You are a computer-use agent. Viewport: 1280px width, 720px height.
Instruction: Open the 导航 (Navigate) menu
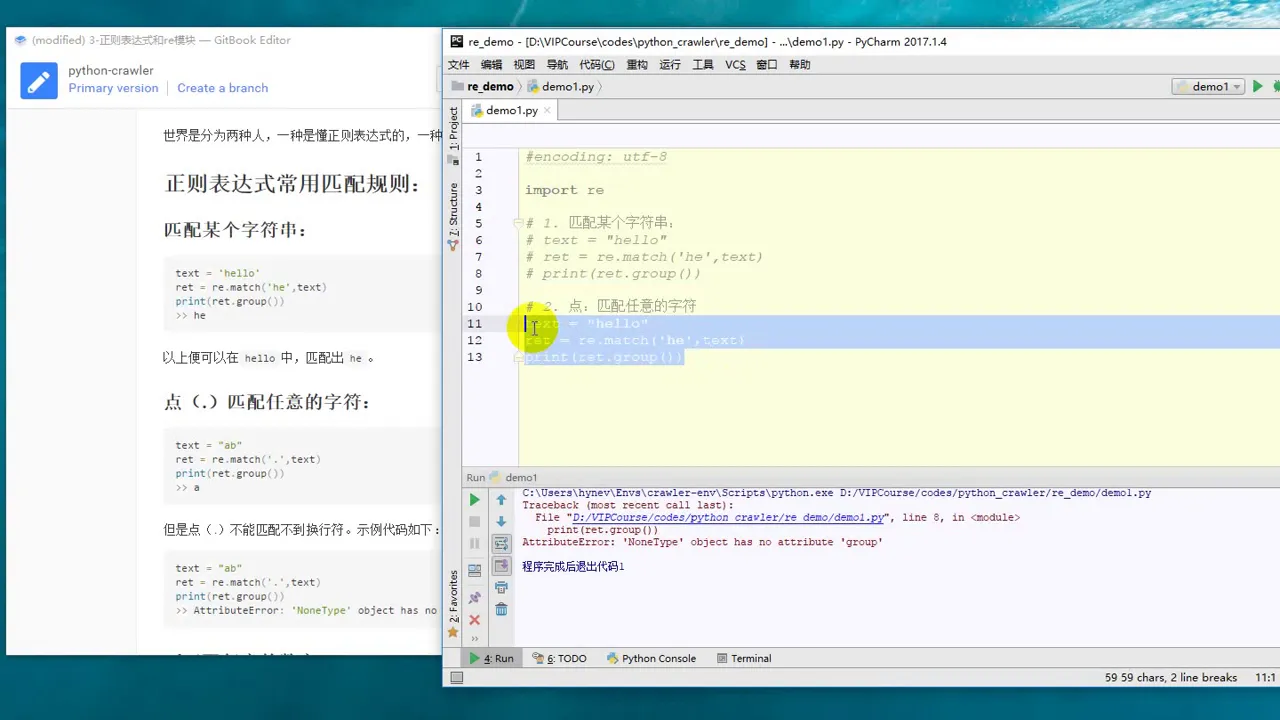pyautogui.click(x=557, y=65)
